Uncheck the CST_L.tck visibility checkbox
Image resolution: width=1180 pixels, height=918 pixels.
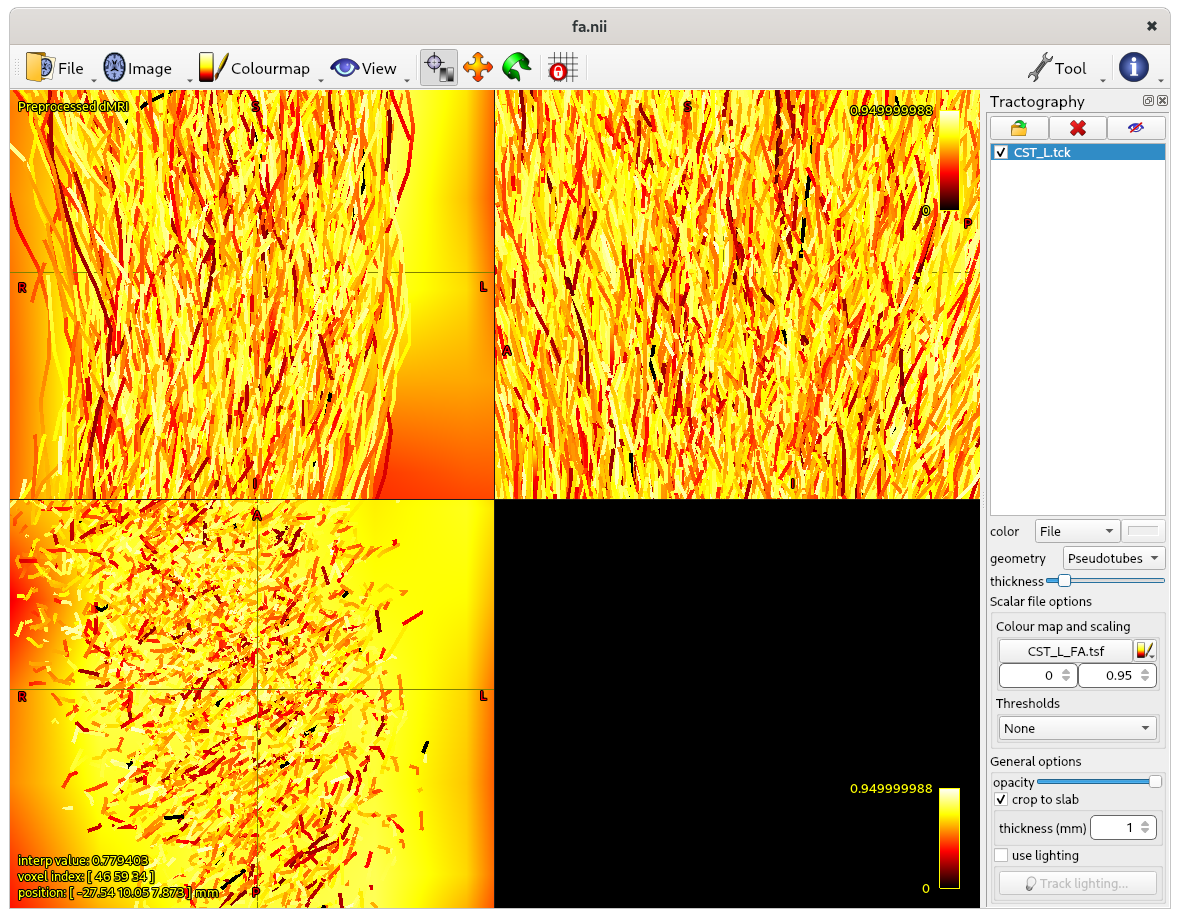[1001, 152]
